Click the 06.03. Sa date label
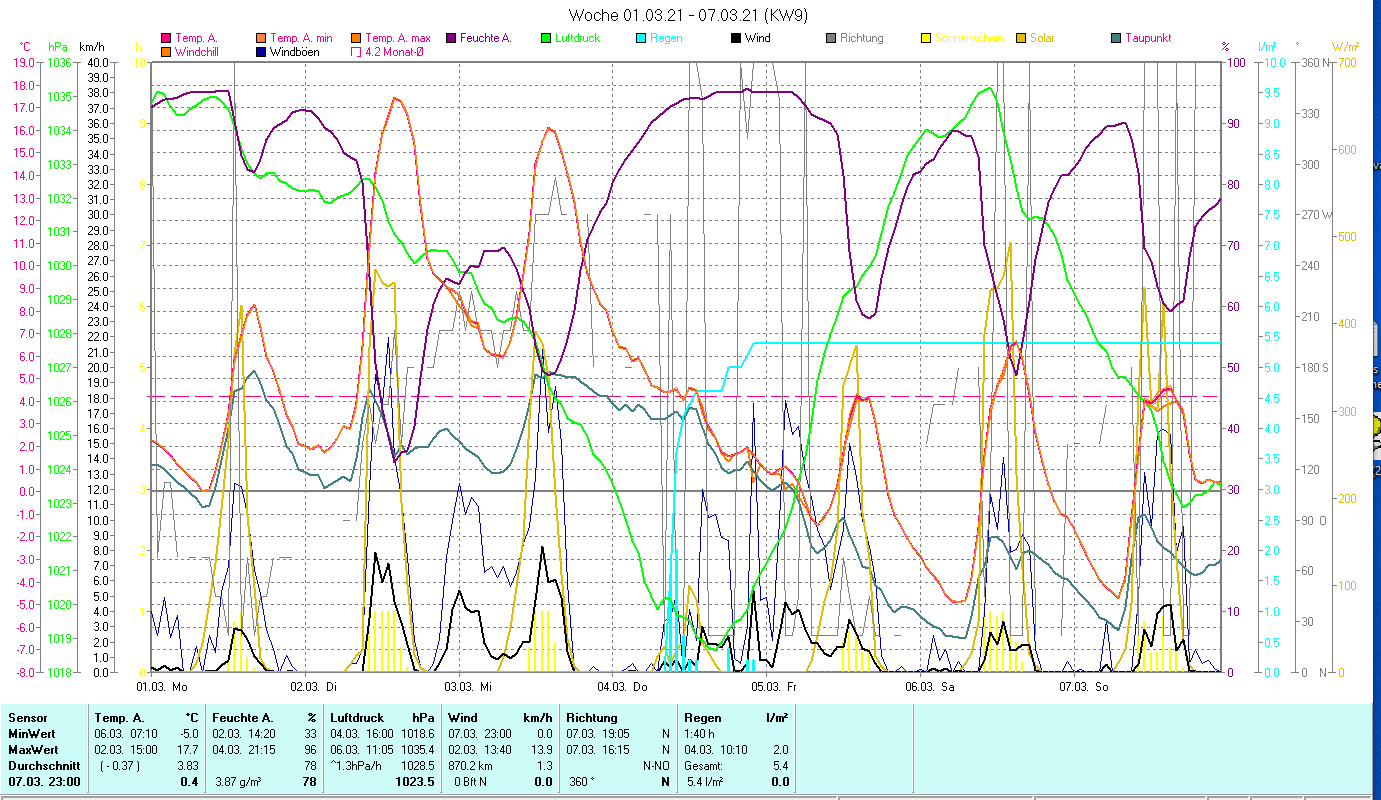1381x800 pixels. (x=929, y=687)
